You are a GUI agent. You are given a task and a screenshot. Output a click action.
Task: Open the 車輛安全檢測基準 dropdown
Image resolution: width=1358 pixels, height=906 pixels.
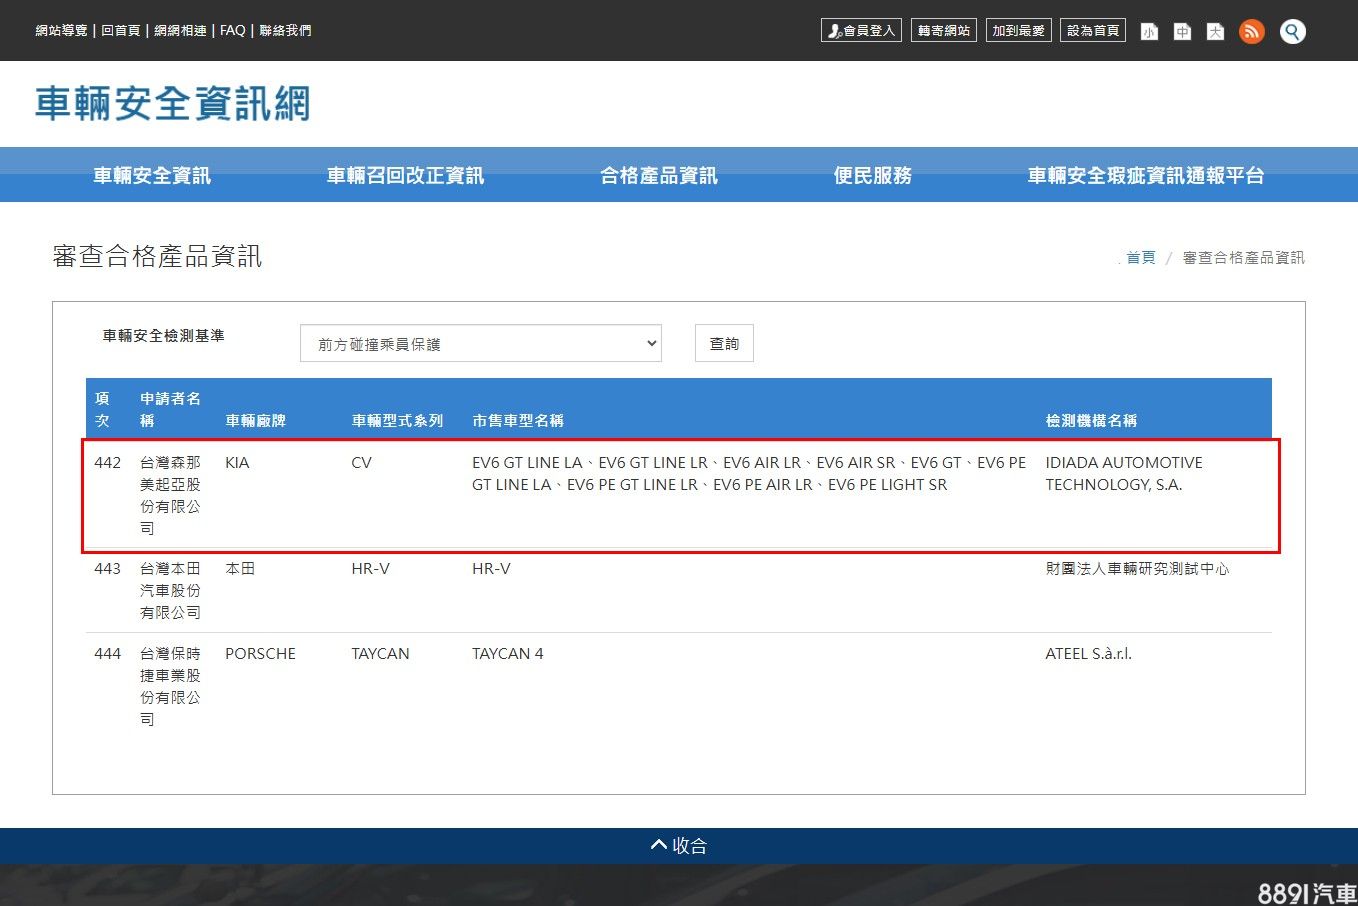click(481, 343)
